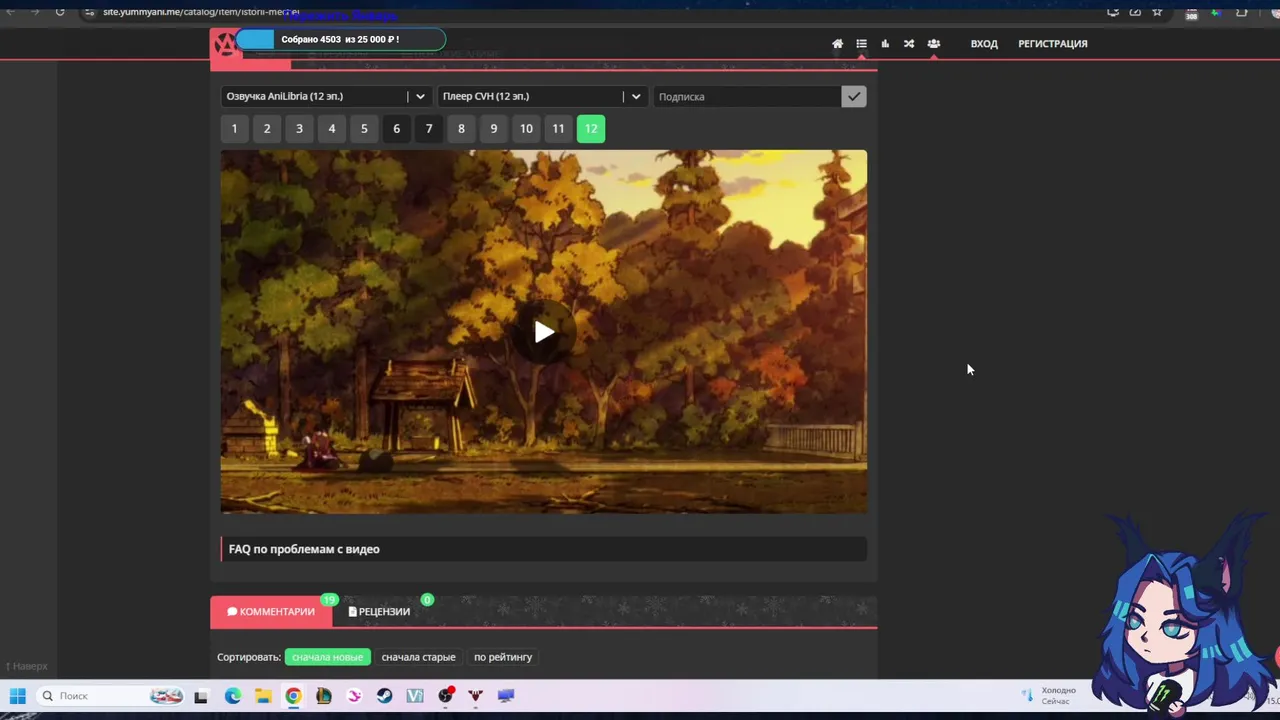Go to the site home icon

(837, 44)
